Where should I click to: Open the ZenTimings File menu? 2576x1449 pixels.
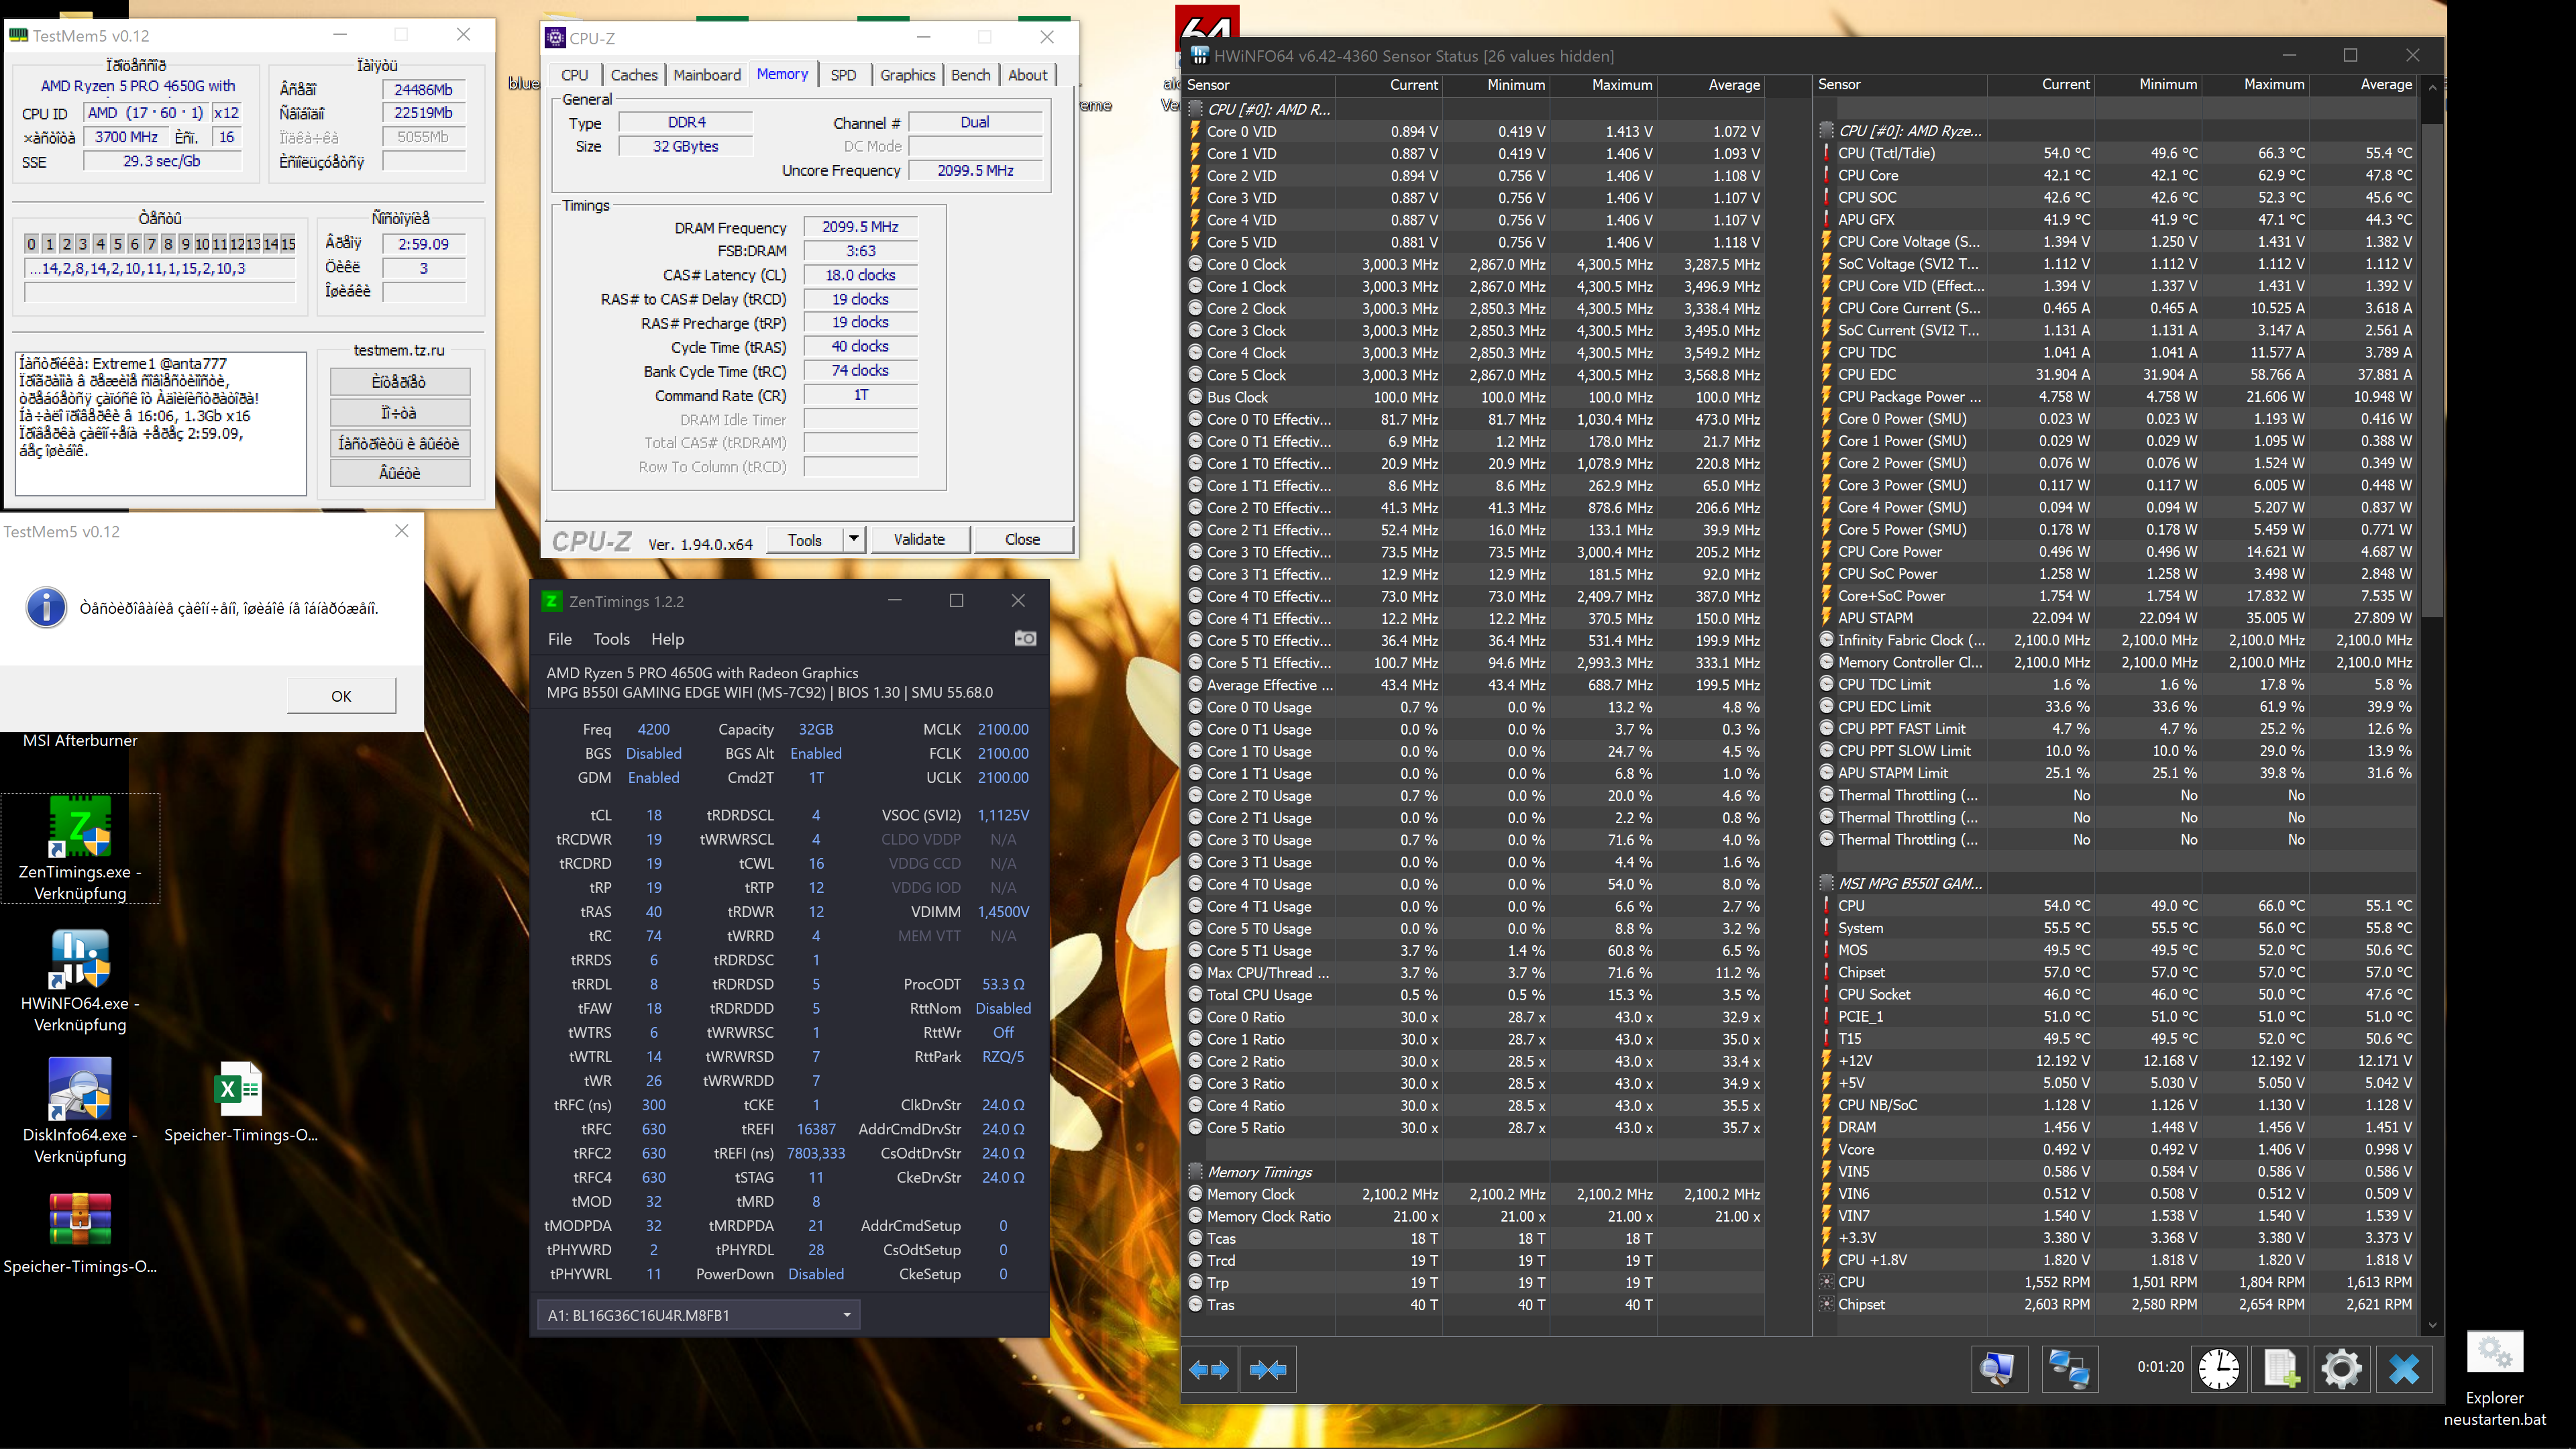559,639
